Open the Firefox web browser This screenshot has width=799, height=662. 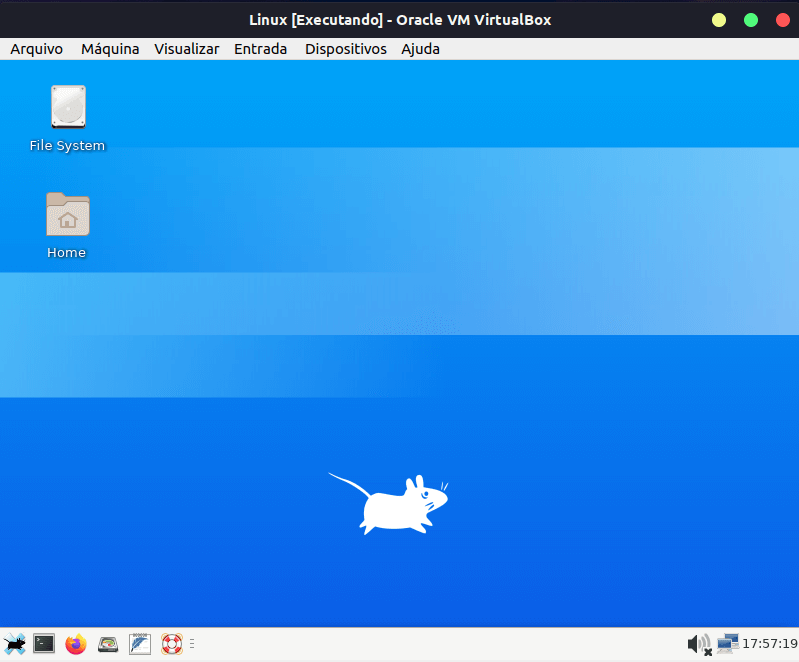[76, 644]
